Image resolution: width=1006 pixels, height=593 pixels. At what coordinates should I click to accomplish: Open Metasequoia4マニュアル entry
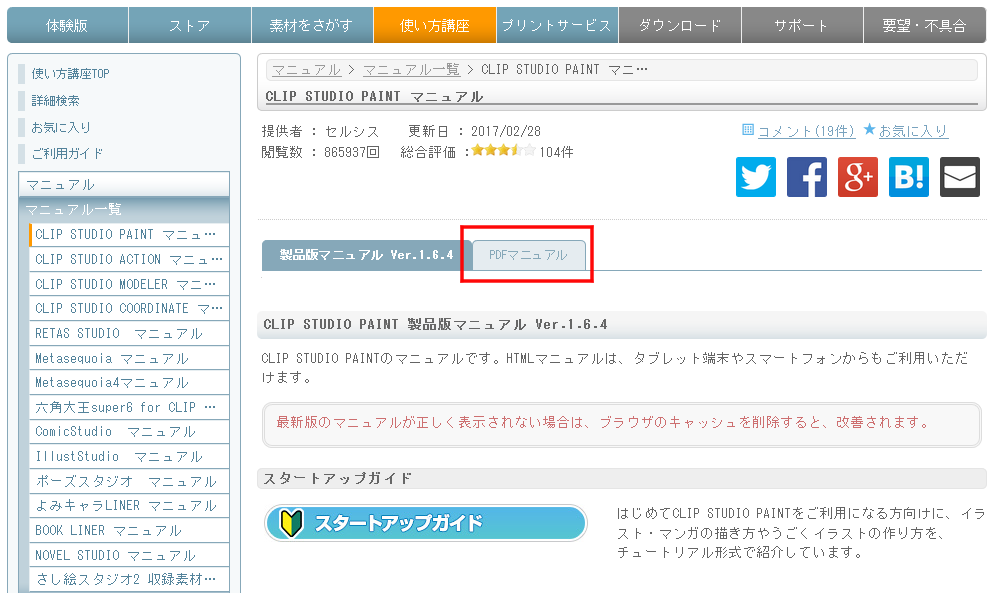coord(129,382)
